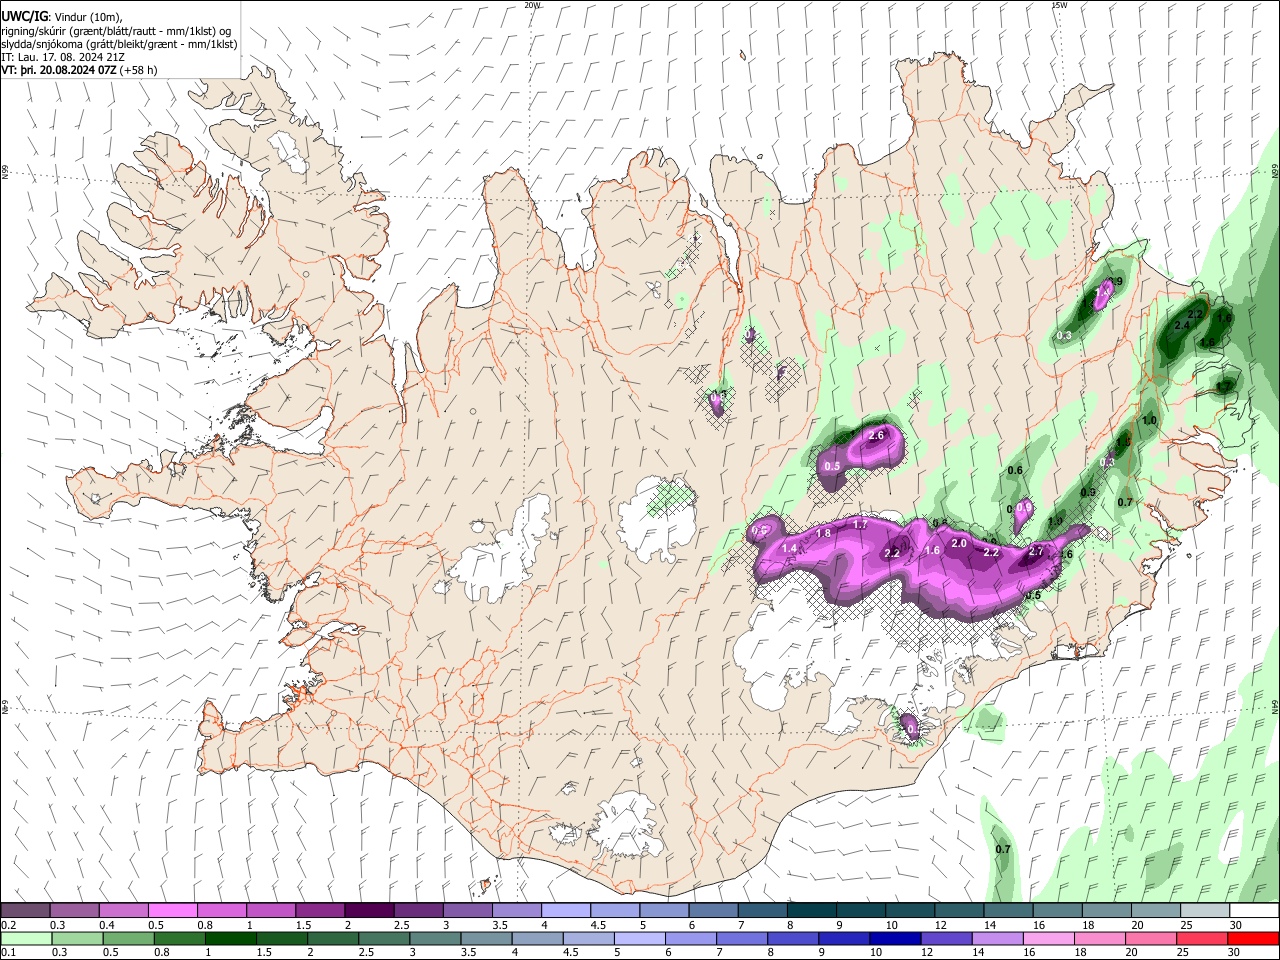
Task: Pick the light pink swatch between 16 and 18
Action: tap(1048, 938)
